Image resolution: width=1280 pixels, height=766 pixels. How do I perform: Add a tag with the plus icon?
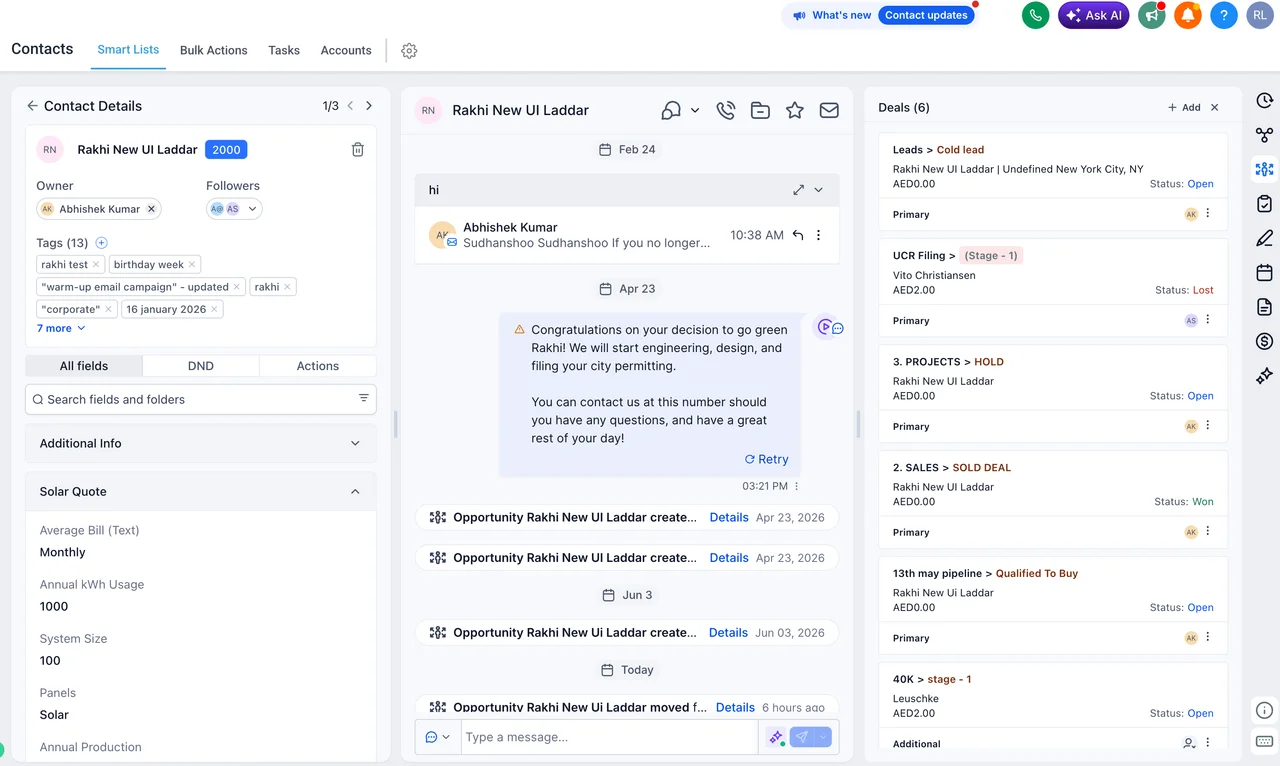[101, 243]
